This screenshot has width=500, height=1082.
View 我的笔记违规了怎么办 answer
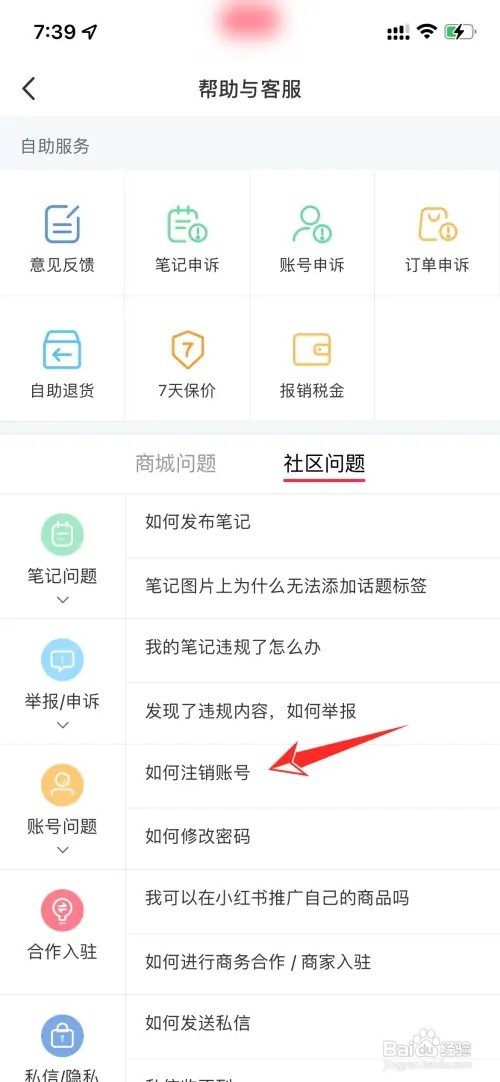tap(313, 649)
